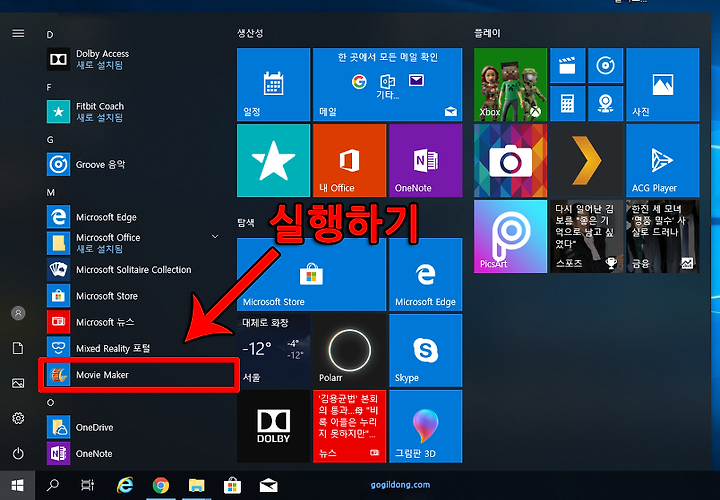Open the ACG Player tile
This screenshot has width=720, height=500.
coord(663,160)
